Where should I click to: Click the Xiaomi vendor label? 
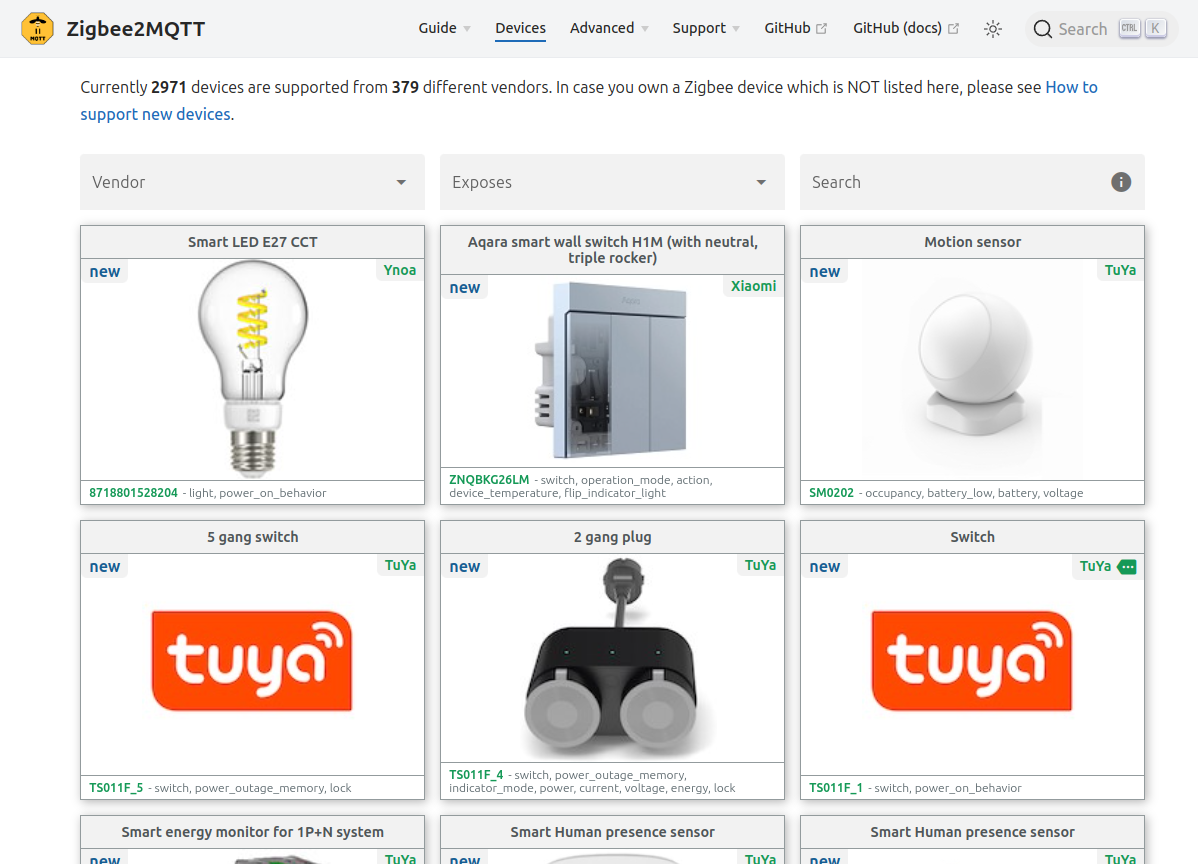click(x=753, y=286)
